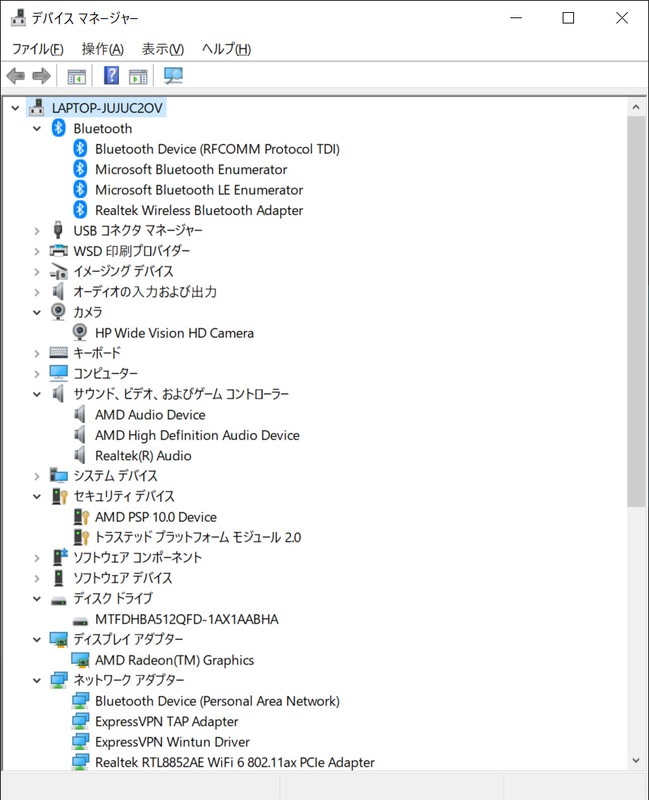Click the scrollbar up arrow
The height and width of the screenshot is (800, 649).
[x=635, y=107]
